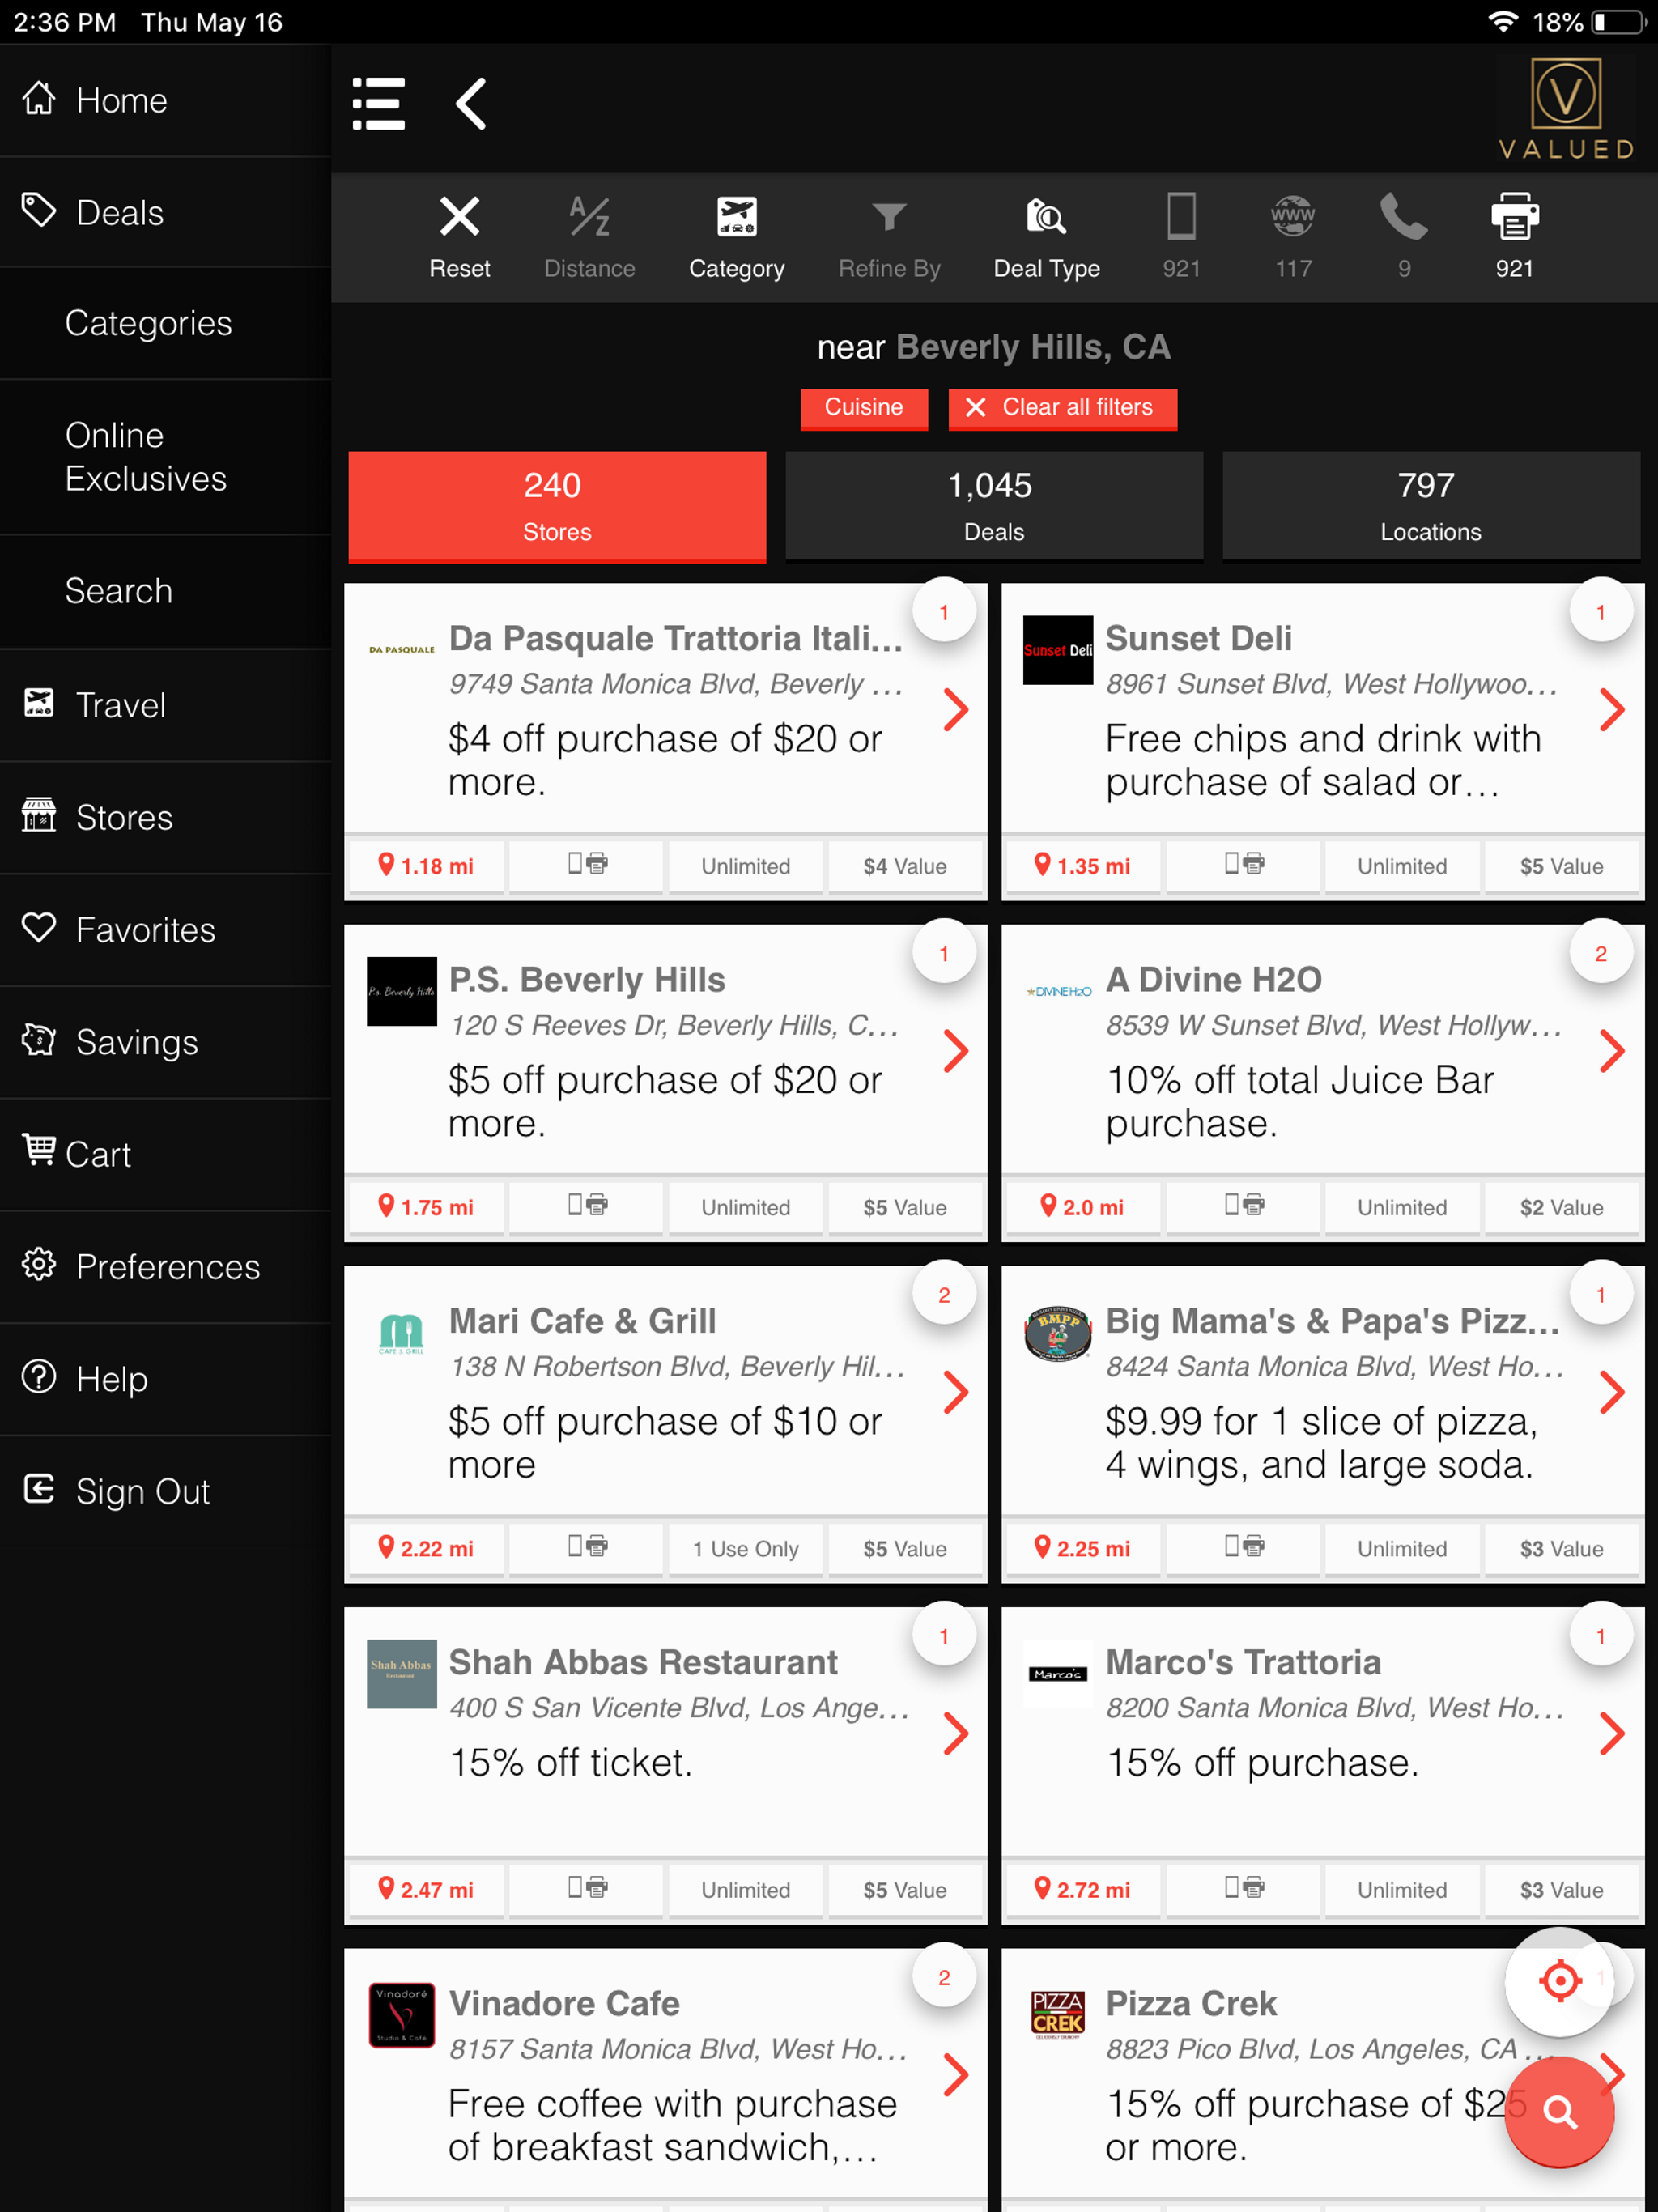
Task: Tap the locate-me crosshair button
Action: [1559, 1980]
